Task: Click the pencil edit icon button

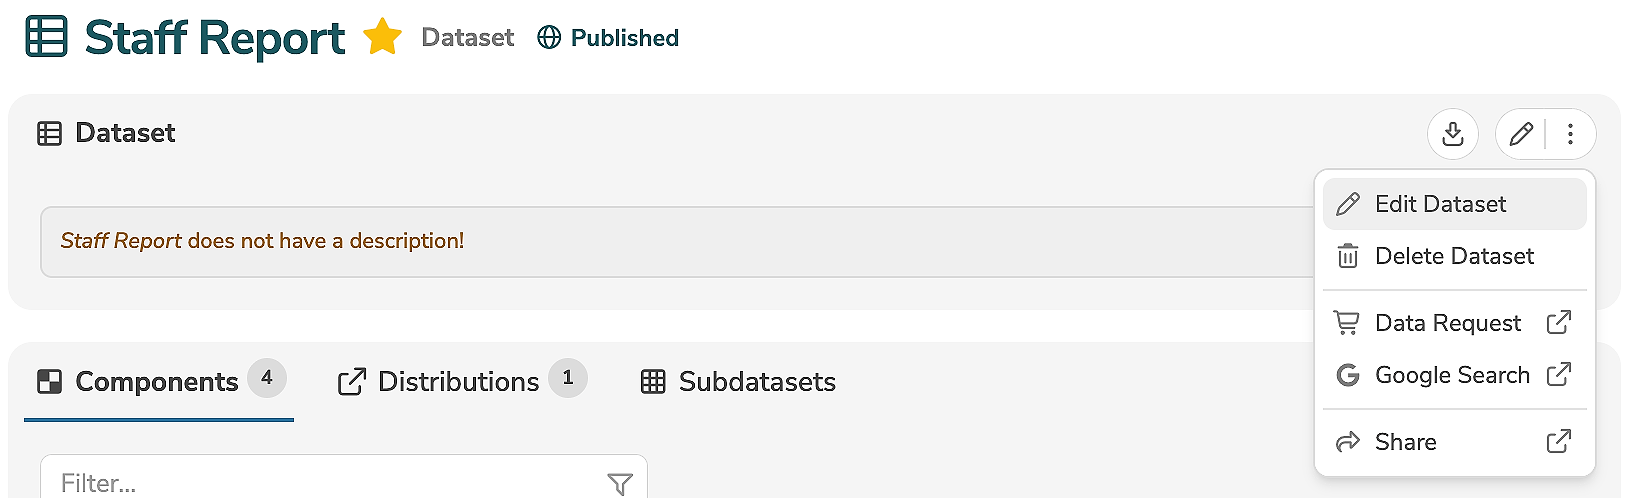Action: pyautogui.click(x=1521, y=134)
